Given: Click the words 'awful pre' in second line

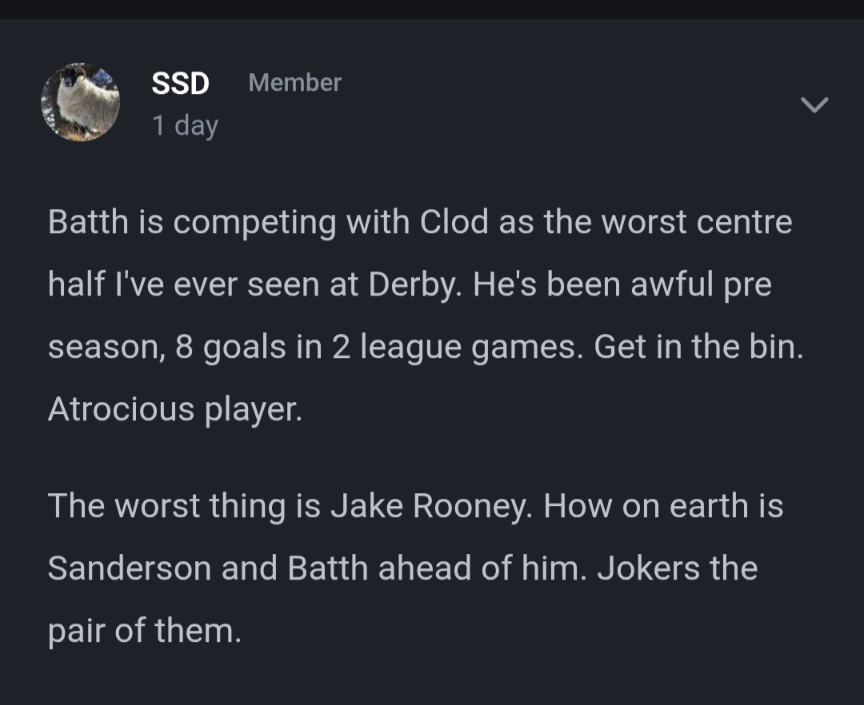Looking at the screenshot, I should [x=701, y=284].
